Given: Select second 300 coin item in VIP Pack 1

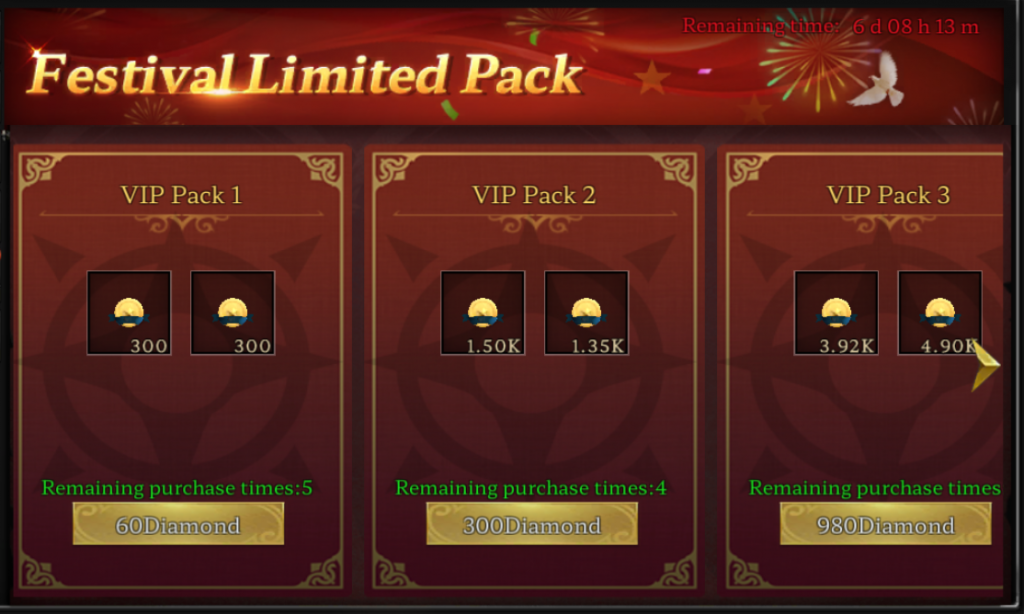Looking at the screenshot, I should pos(232,313).
